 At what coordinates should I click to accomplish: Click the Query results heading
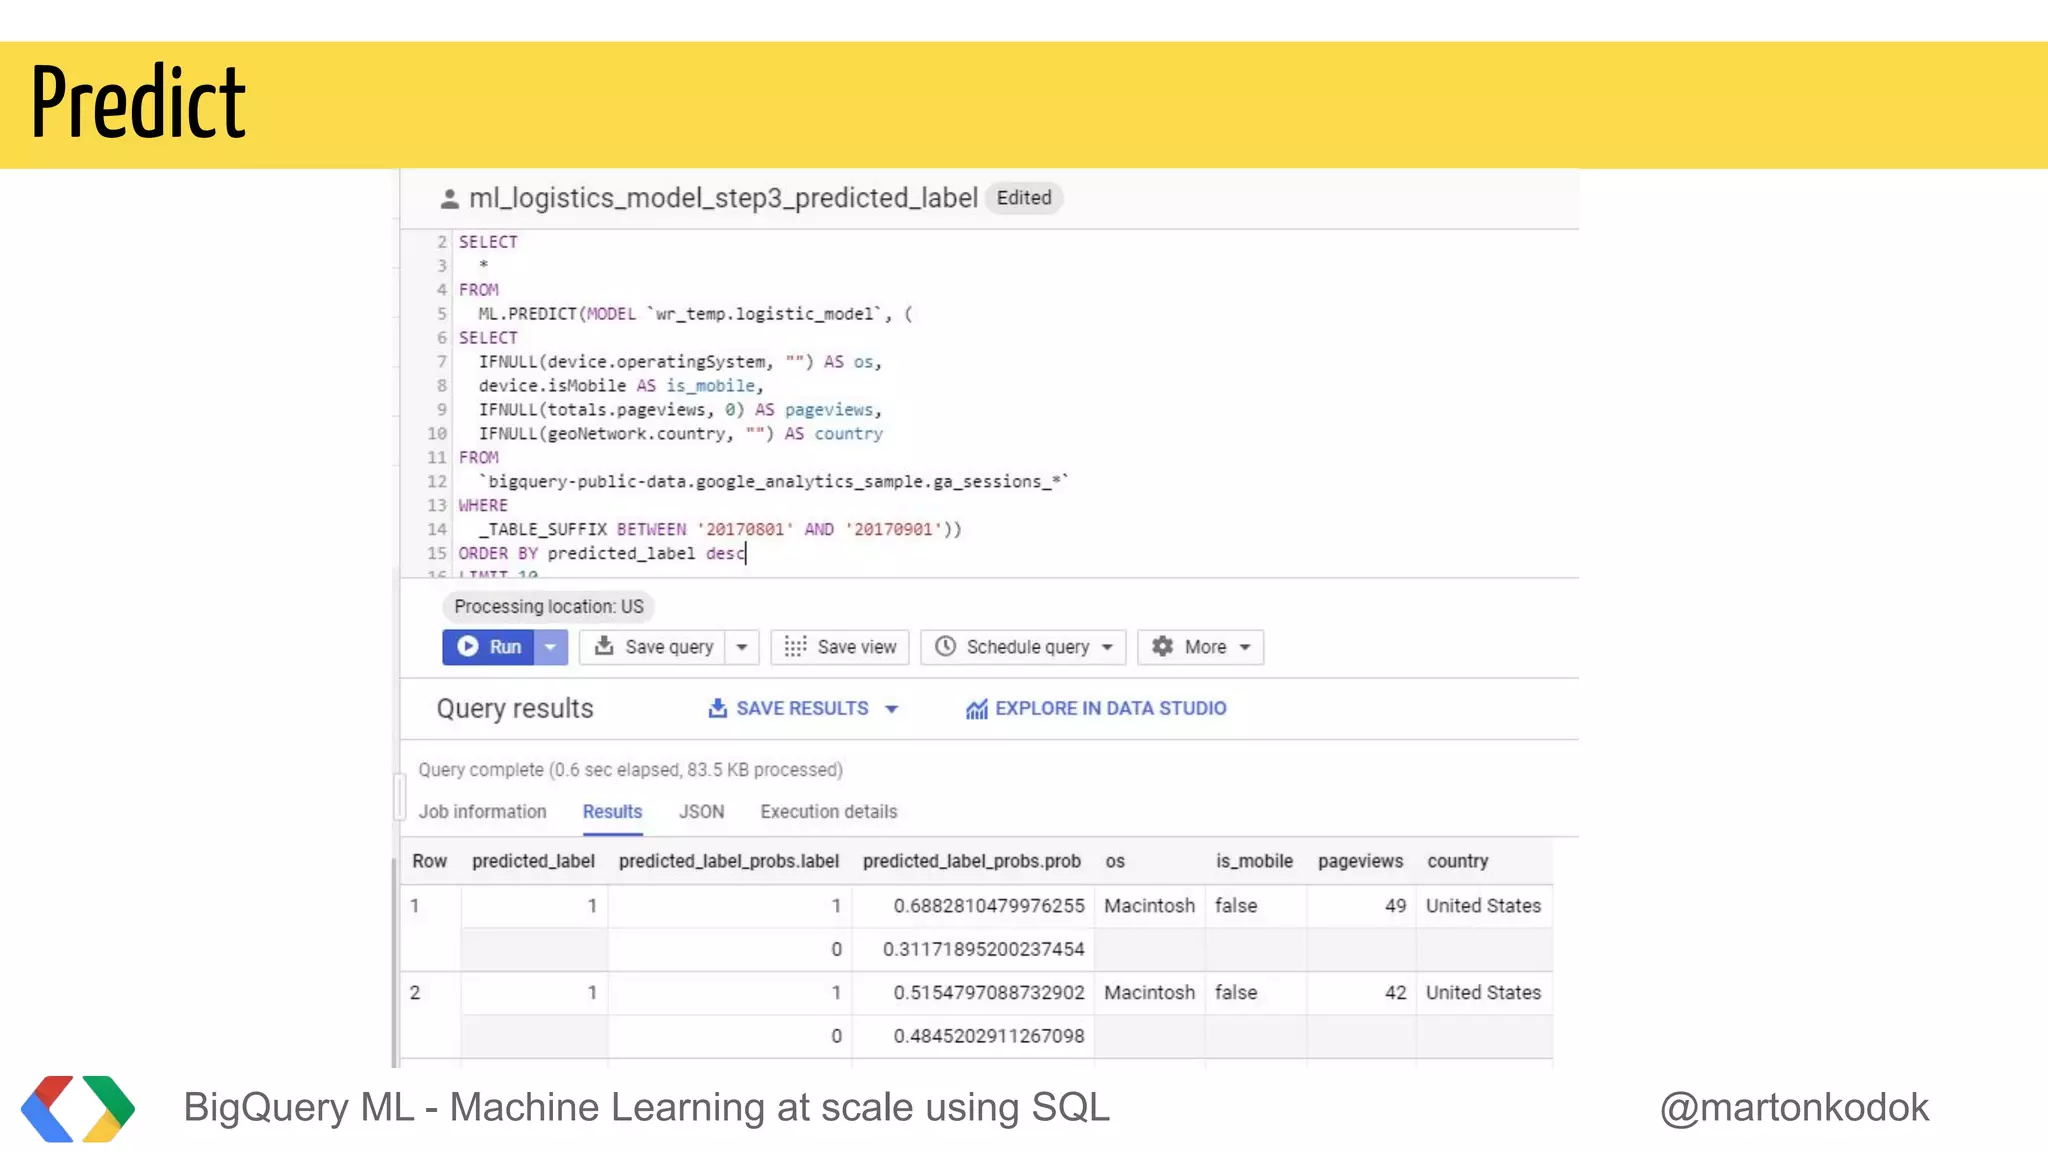(514, 708)
